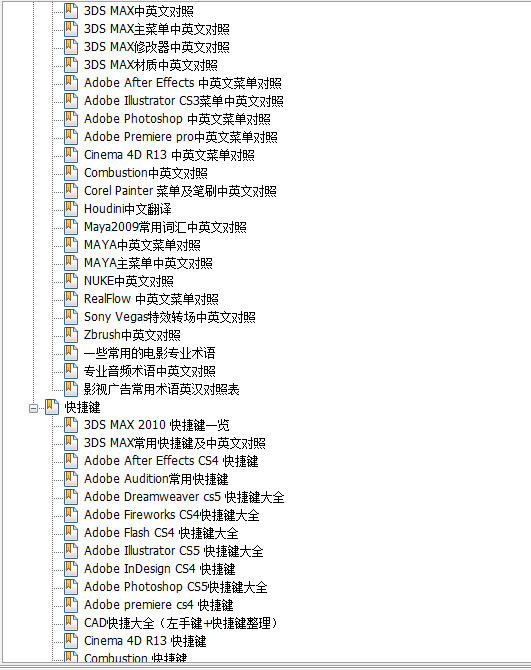Open 一些常用的电影专业术语 entry
This screenshot has width=531, height=670.
click(150, 353)
